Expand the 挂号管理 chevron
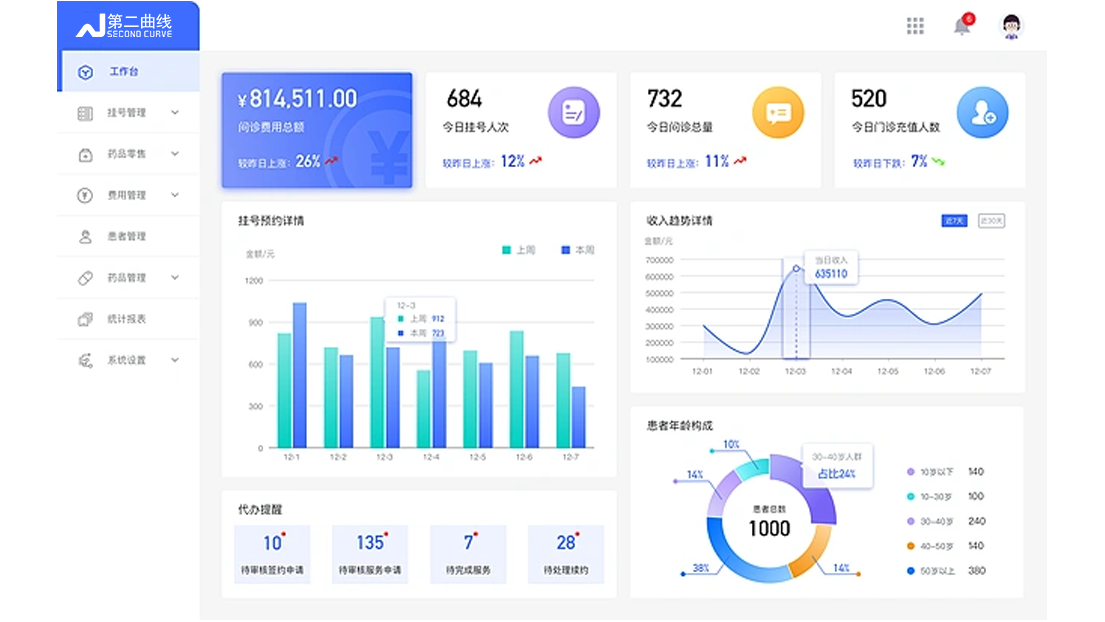 175,113
